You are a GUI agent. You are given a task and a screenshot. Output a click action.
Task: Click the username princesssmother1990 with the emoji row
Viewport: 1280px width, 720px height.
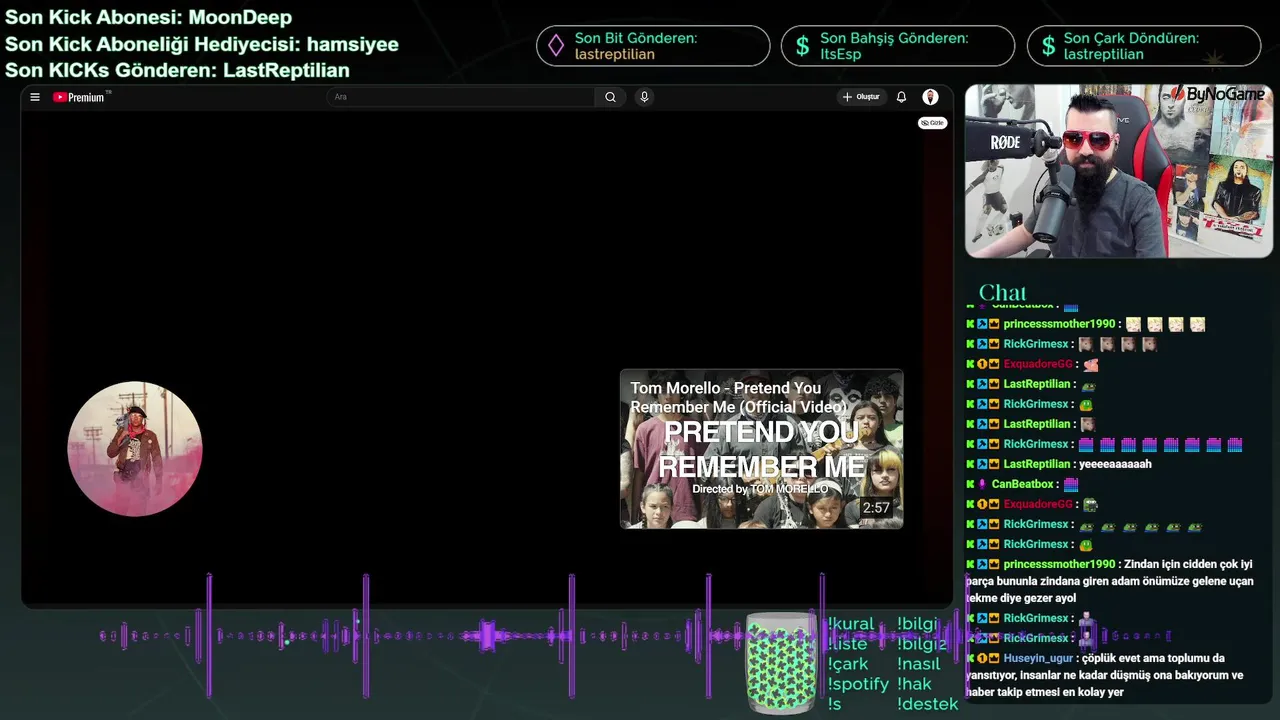coord(1059,324)
